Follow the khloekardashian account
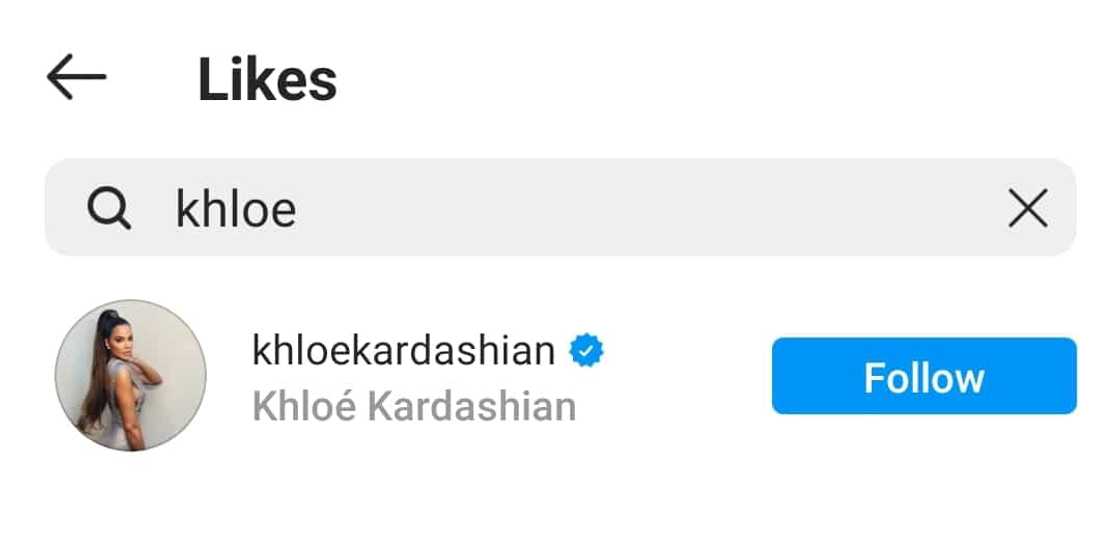The image size is (1120, 555). 923,376
